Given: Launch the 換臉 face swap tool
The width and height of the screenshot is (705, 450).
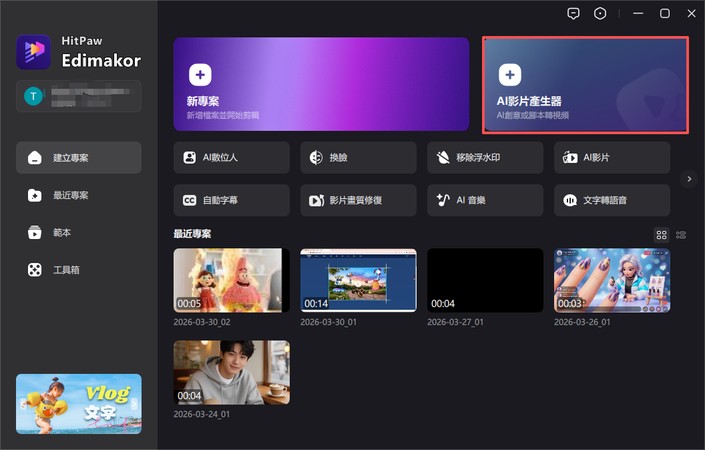Looking at the screenshot, I should coord(358,158).
